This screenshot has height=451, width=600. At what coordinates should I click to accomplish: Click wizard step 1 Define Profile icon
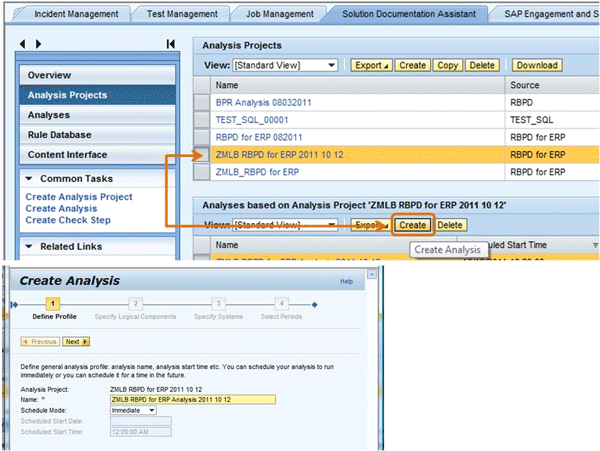point(55,303)
